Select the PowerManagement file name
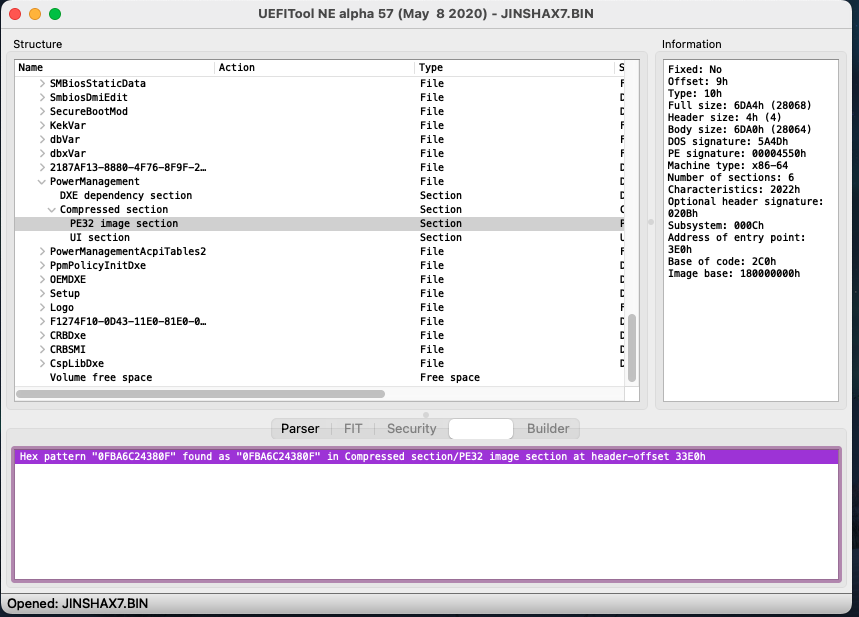Screen dimensions: 859x617 [95, 181]
